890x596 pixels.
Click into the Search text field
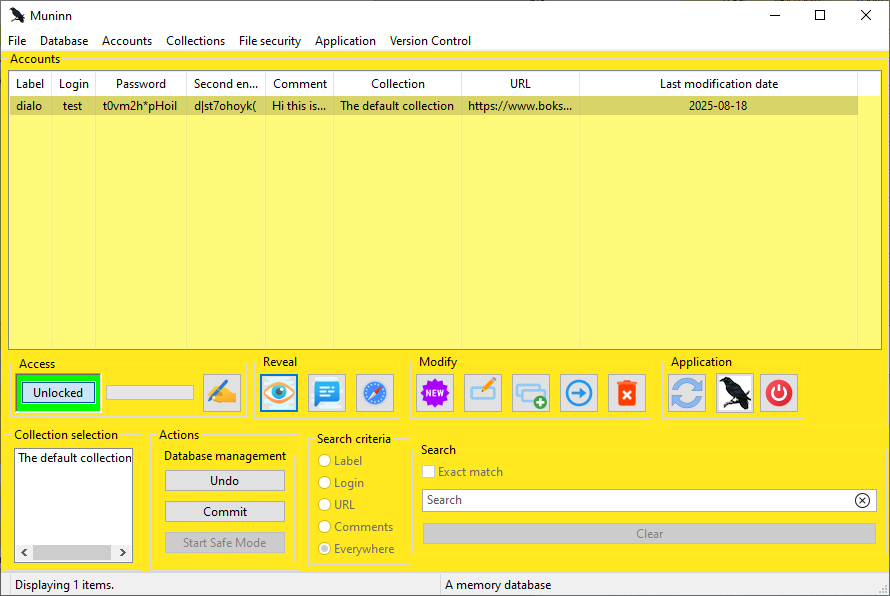pos(636,500)
